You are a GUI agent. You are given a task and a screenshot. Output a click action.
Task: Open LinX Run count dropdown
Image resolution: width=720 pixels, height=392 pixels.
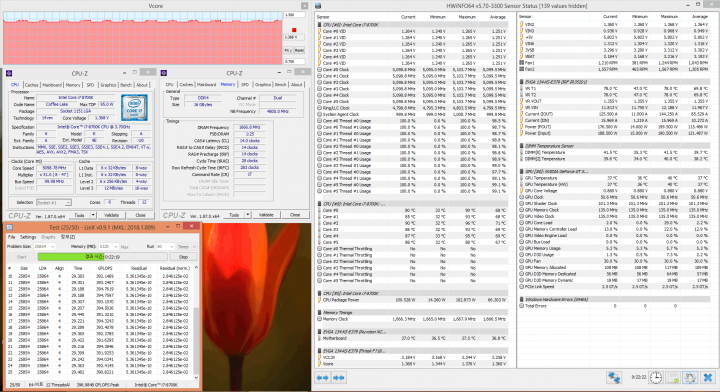pyautogui.click(x=171, y=246)
